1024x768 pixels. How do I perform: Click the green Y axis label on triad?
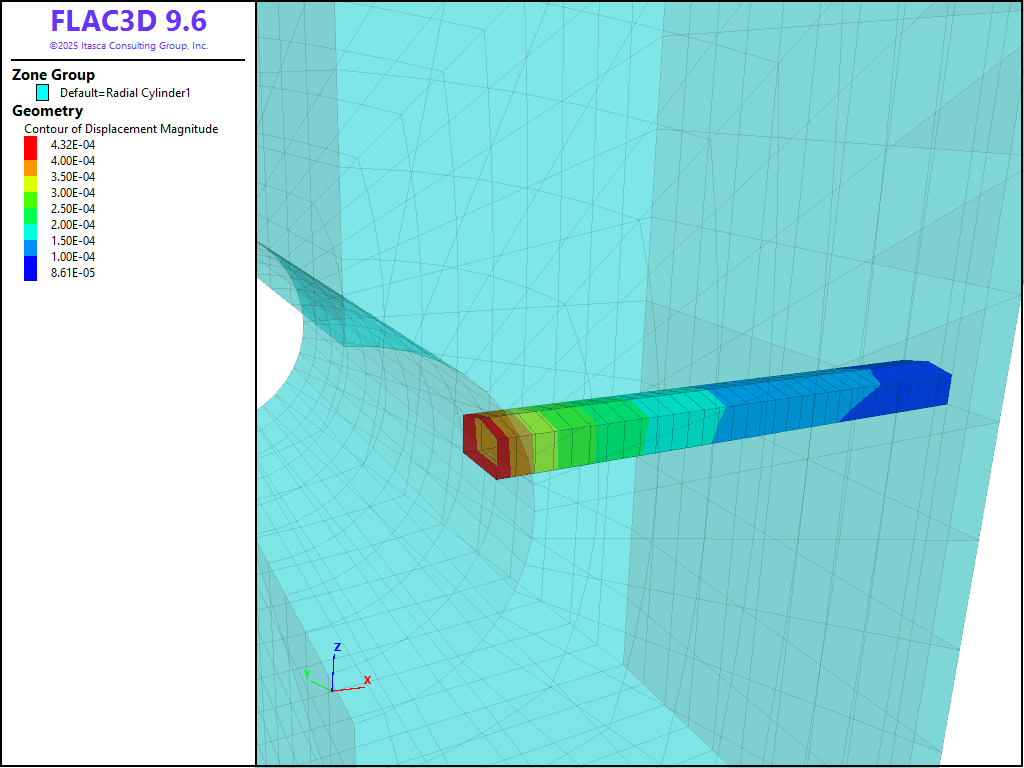[307, 673]
